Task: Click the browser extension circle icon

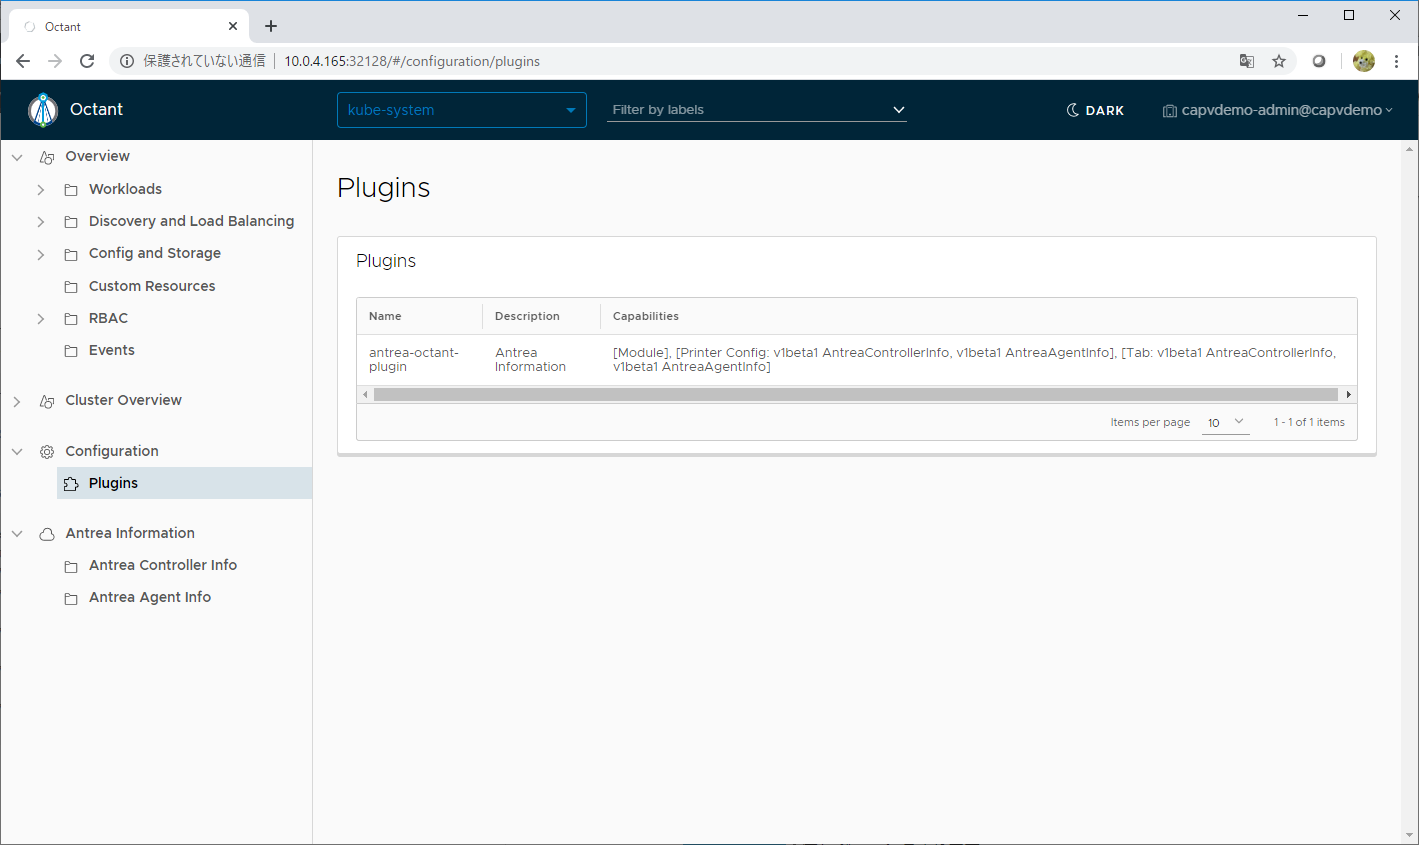Action: (1319, 61)
